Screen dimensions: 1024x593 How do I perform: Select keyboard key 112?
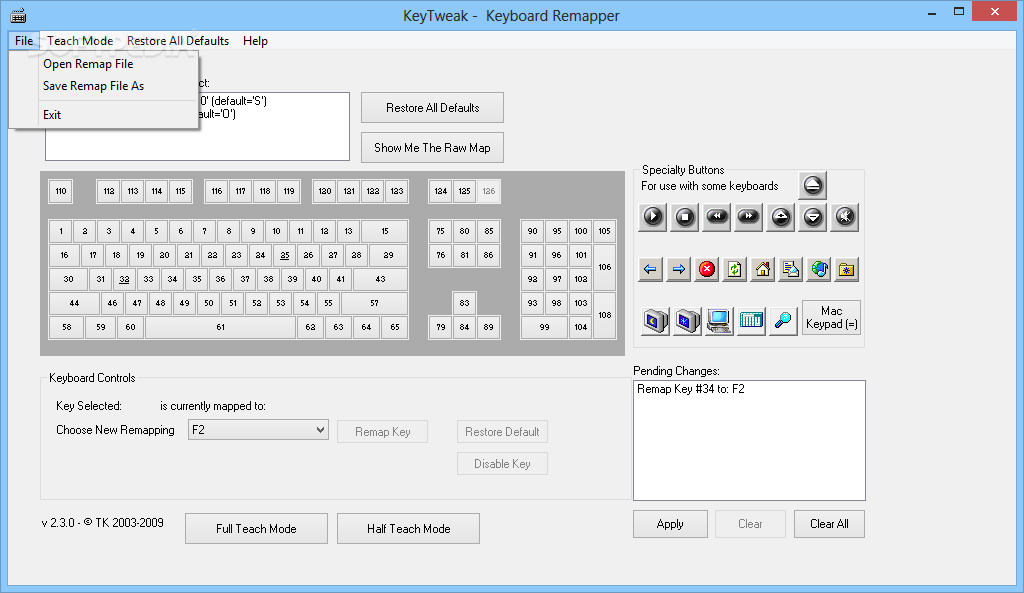point(109,191)
